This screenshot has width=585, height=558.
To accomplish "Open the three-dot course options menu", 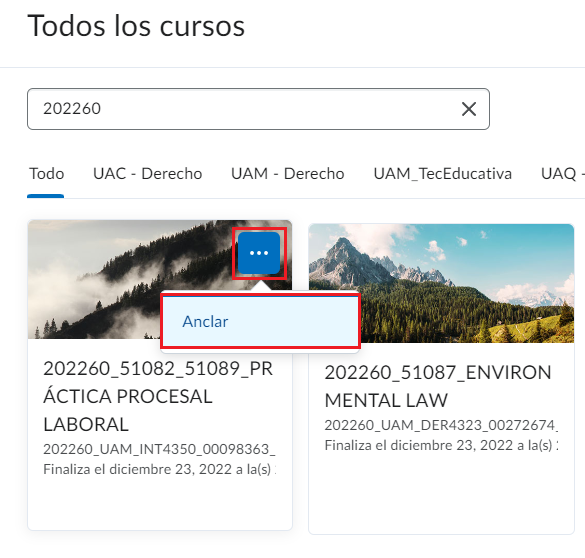I will [259, 253].
